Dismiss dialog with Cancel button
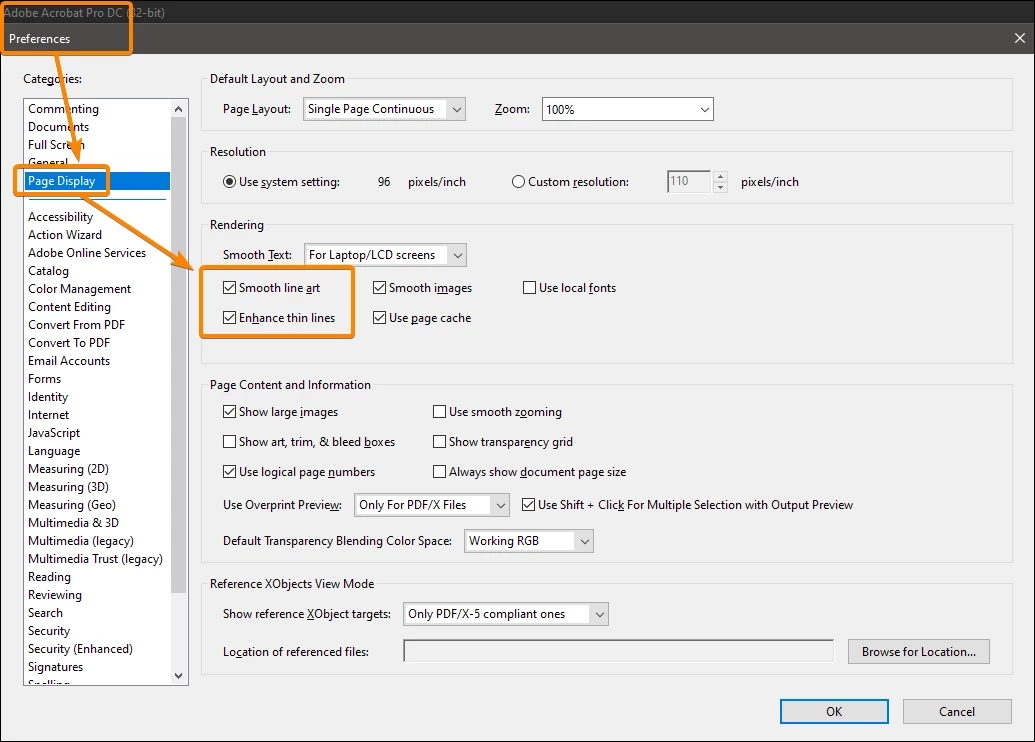Screen dimensions: 1035x742 [956, 712]
